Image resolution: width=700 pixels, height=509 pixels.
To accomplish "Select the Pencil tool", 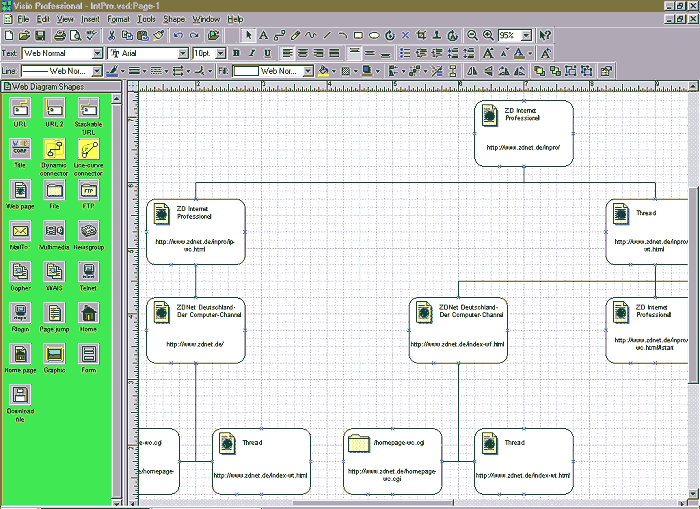I will 295,35.
